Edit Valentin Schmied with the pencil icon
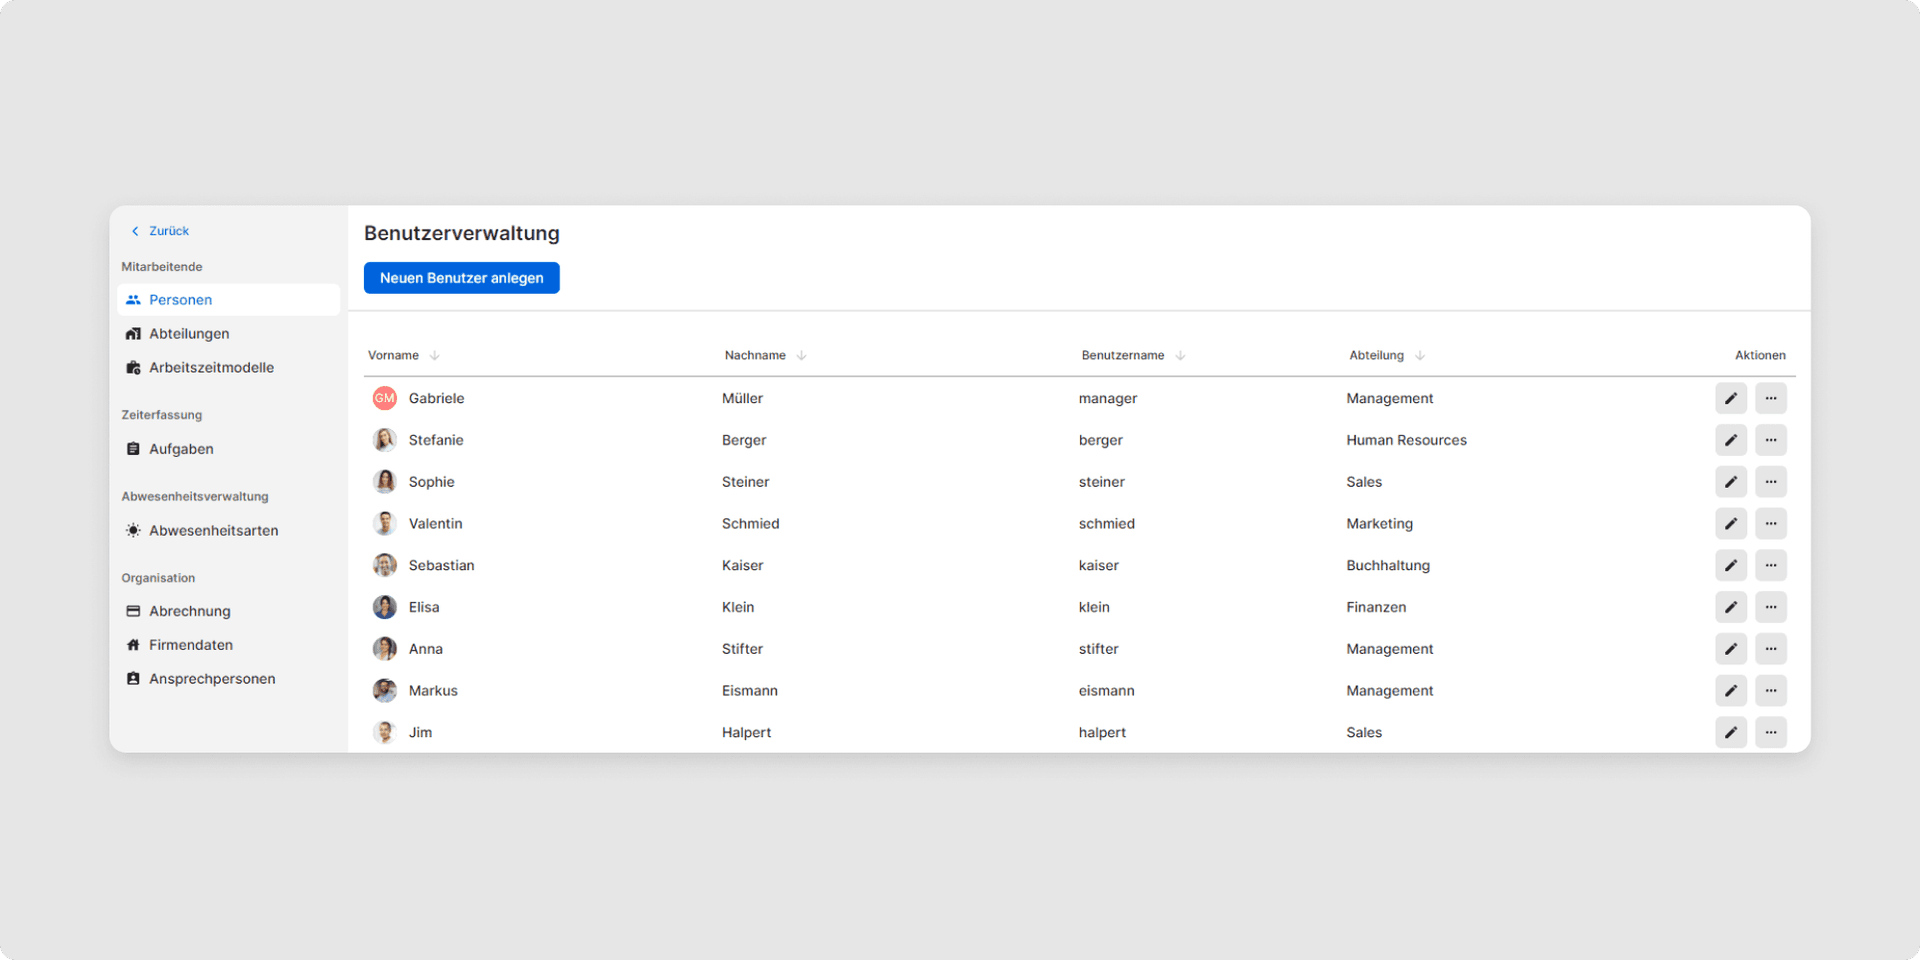1920x960 pixels. 1731,523
